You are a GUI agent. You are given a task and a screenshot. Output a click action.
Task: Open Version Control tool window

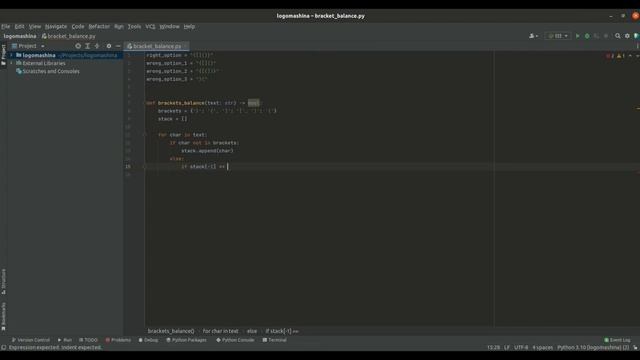[31, 340]
